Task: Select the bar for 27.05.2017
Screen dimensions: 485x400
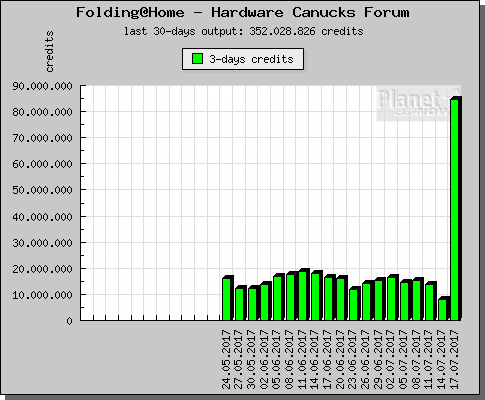Action: pos(240,303)
